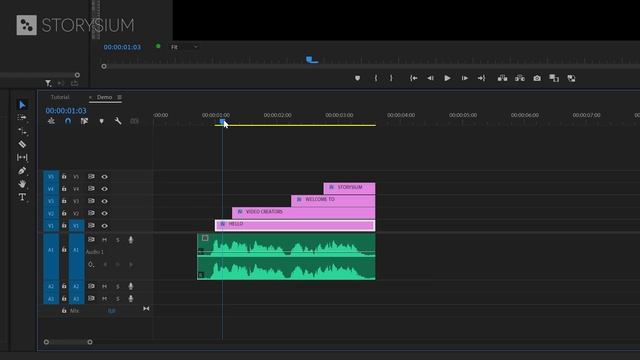Image resolution: width=640 pixels, height=360 pixels.
Task: Lock the V5 track
Action: [64, 176]
